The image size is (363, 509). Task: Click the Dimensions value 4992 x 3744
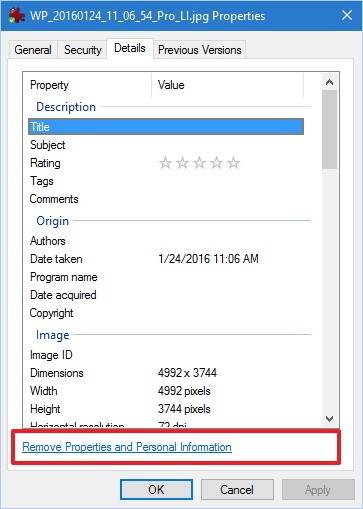click(187, 373)
